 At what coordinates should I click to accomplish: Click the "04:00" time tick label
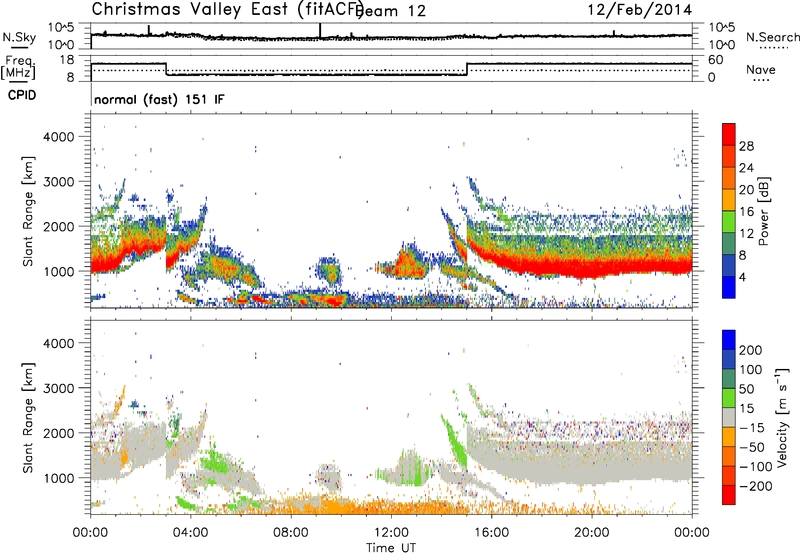point(191,533)
